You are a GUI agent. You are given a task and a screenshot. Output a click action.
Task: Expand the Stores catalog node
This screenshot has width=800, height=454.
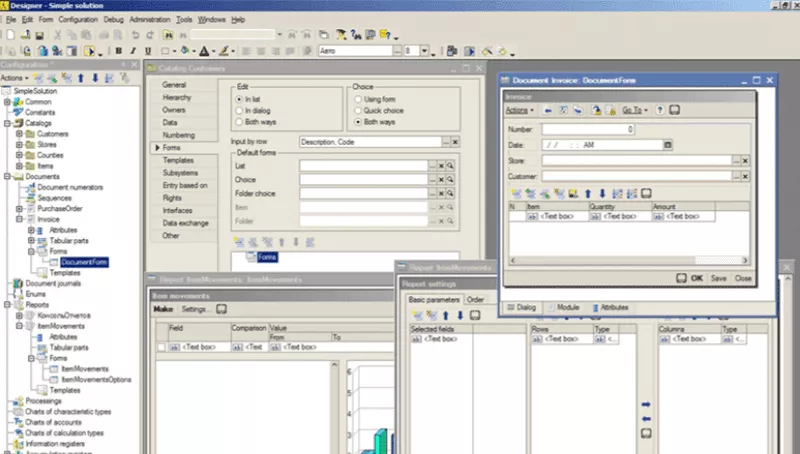pyautogui.click(x=19, y=145)
